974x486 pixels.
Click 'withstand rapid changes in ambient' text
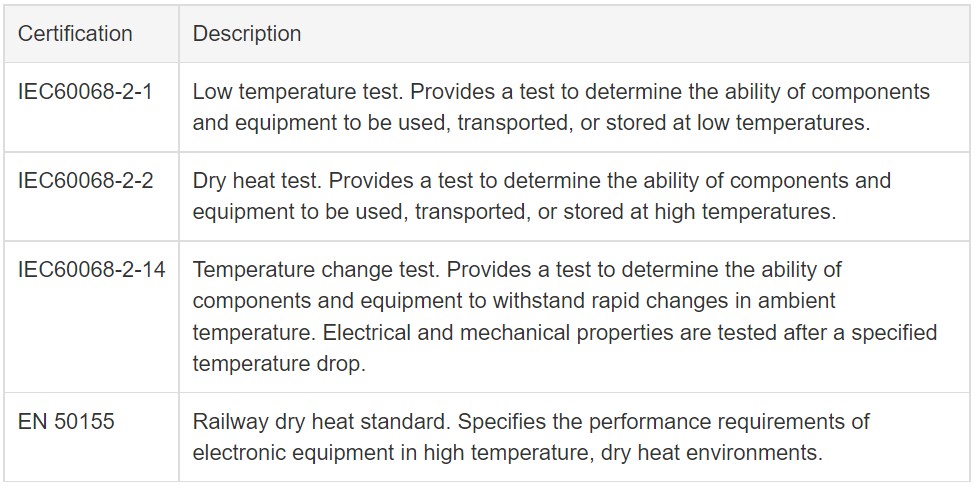click(665, 301)
